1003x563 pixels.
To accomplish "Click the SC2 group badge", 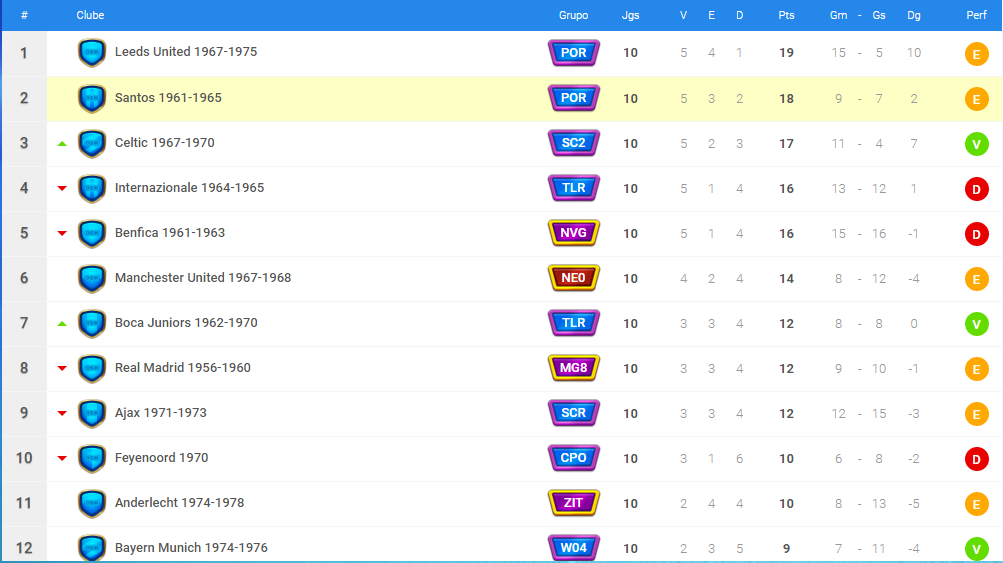I will click(x=573, y=143).
